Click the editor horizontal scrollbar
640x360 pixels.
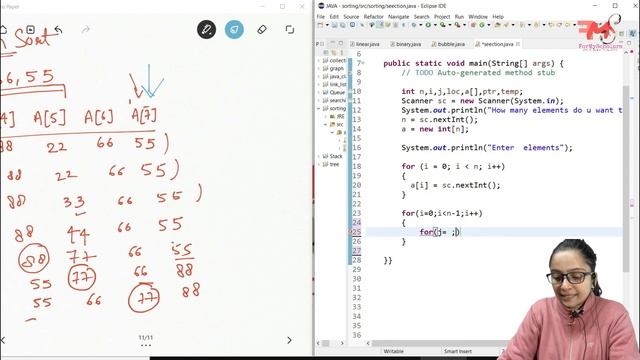coord(439,343)
